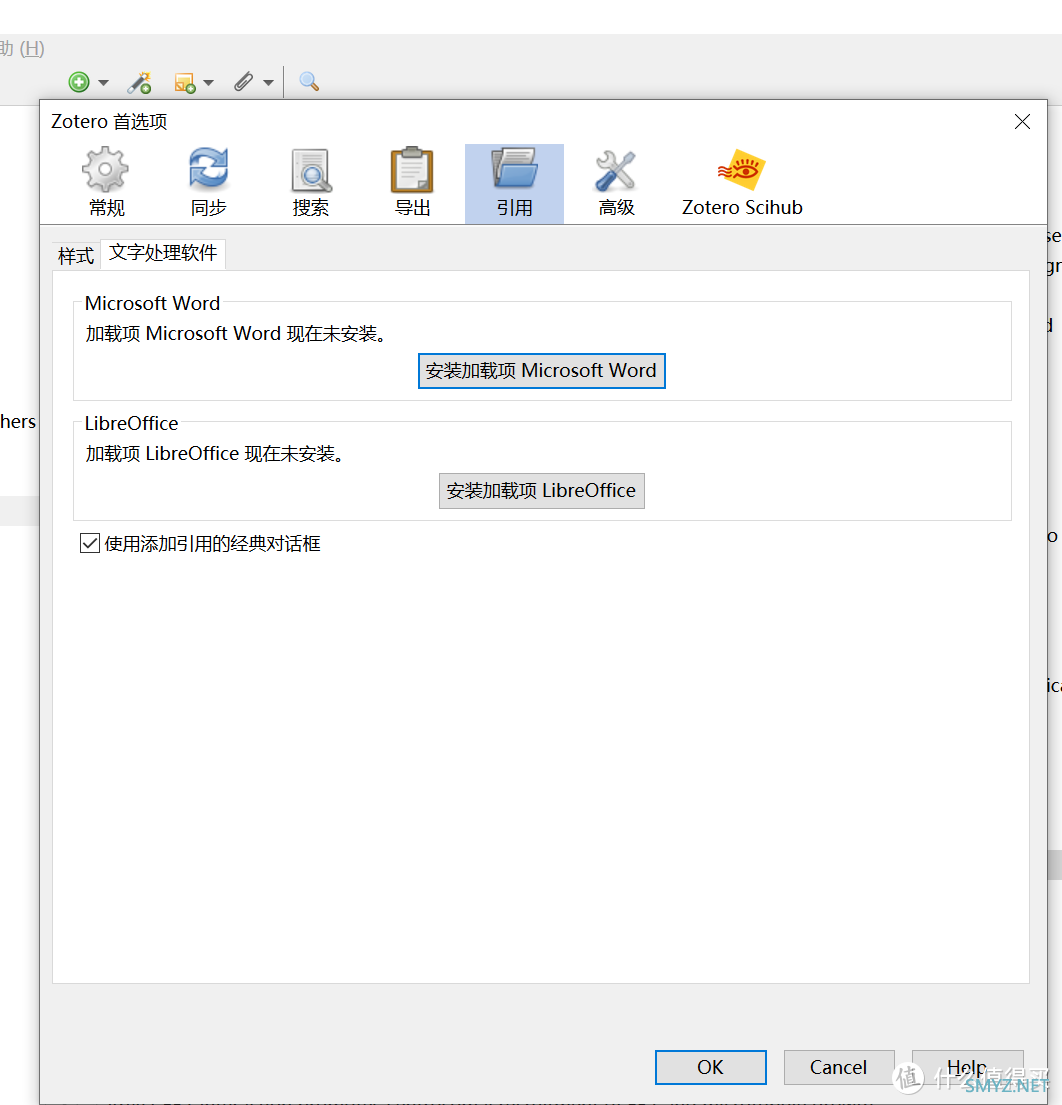
Task: Open the Advanced (高级) preferences pane
Action: click(x=617, y=183)
